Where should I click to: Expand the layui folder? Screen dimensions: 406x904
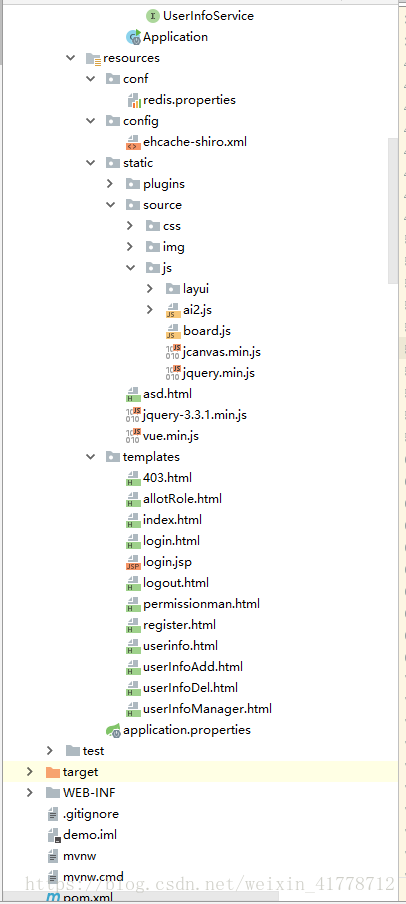tap(151, 289)
